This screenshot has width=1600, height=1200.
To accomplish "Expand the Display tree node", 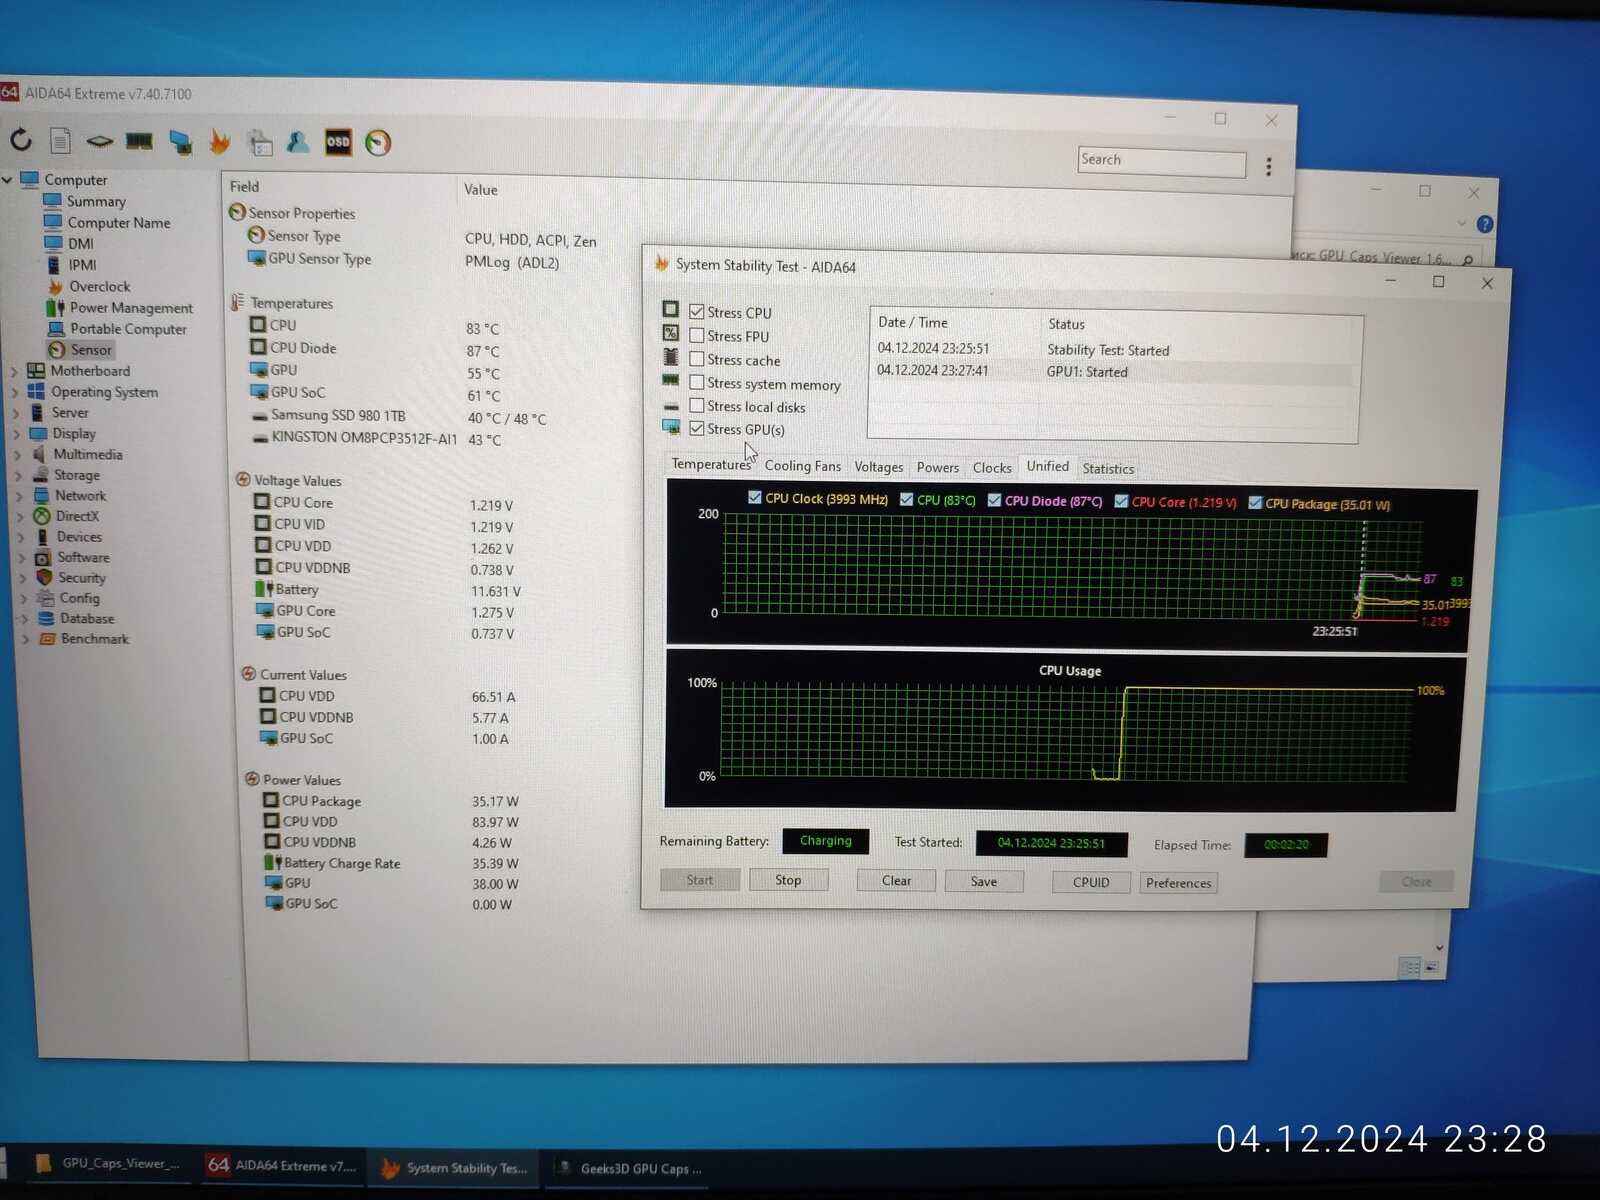I will (16, 434).
